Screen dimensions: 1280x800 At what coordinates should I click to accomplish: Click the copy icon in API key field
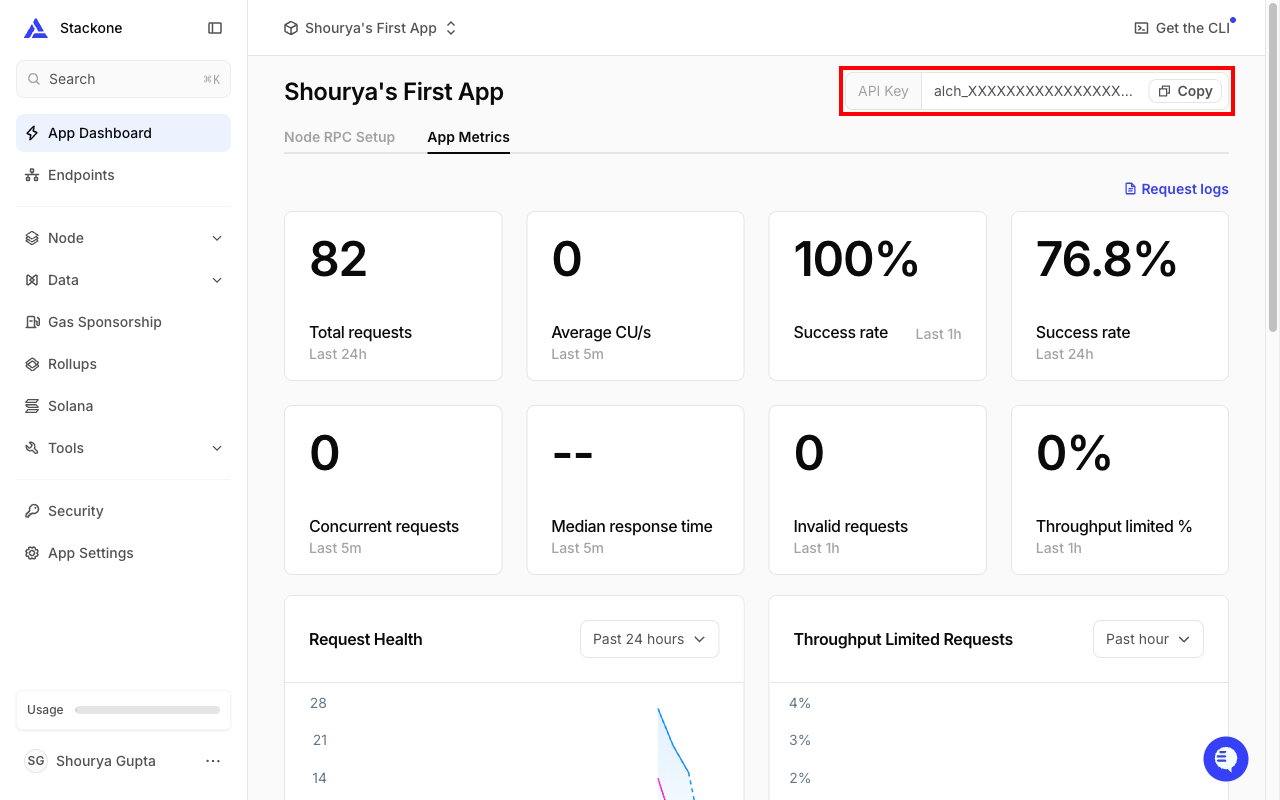(x=1164, y=91)
